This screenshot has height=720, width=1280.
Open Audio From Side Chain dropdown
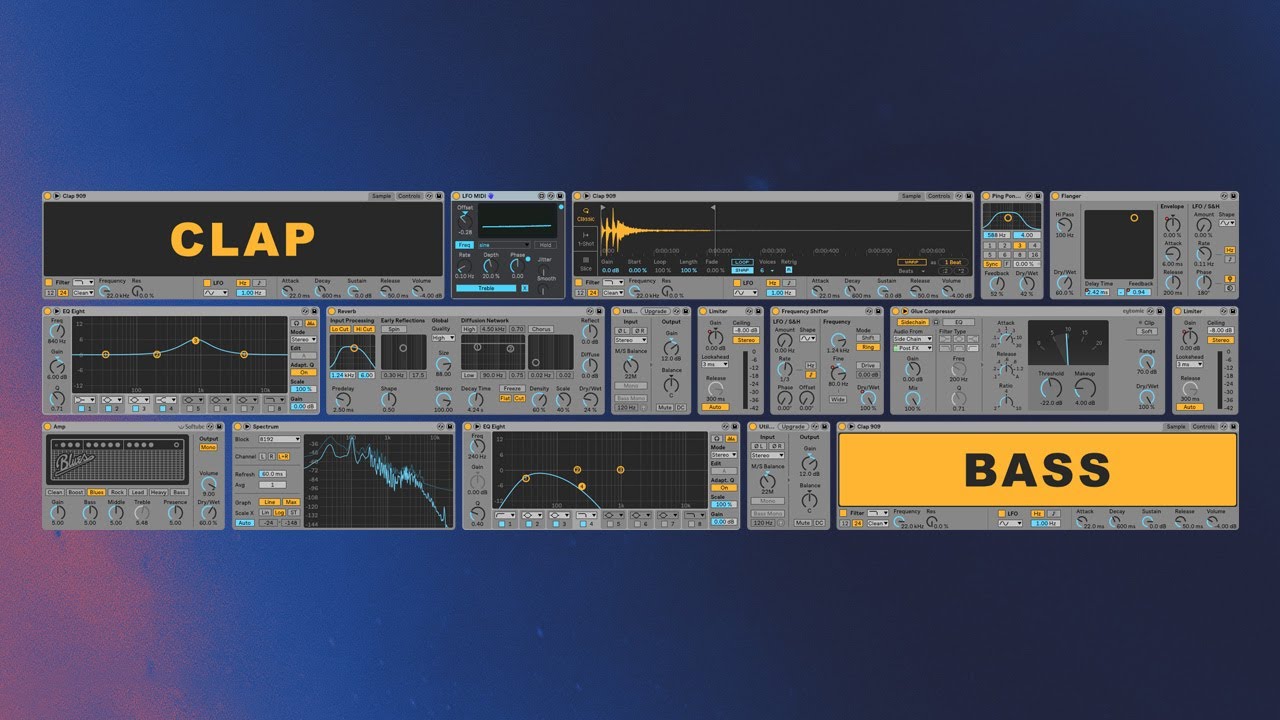[x=913, y=338]
